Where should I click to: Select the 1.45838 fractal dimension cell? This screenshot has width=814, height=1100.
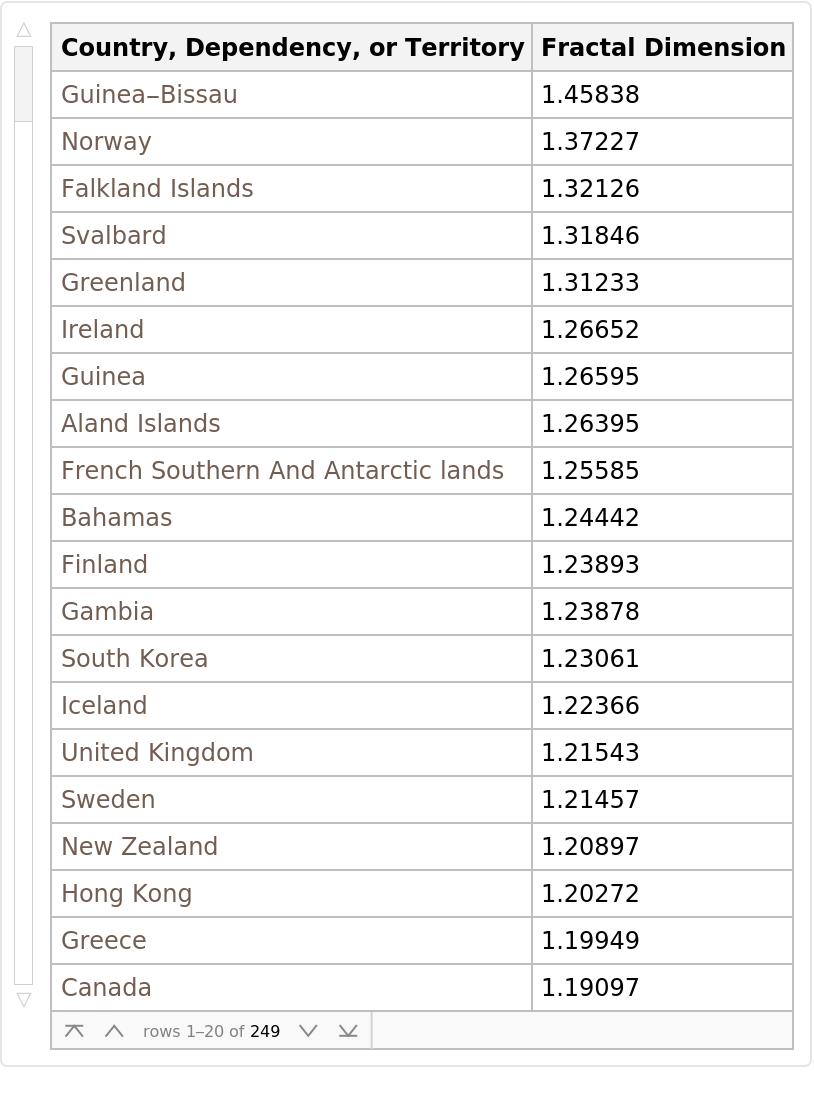click(x=590, y=95)
